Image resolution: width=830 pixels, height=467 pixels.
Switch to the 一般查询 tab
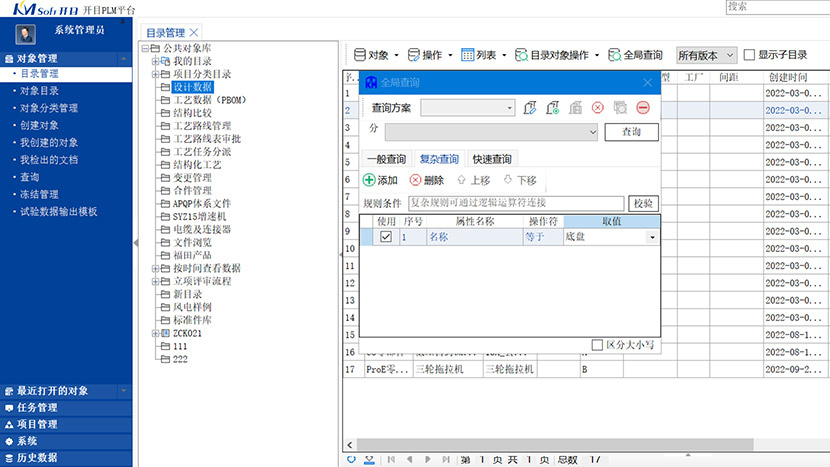pyautogui.click(x=386, y=159)
